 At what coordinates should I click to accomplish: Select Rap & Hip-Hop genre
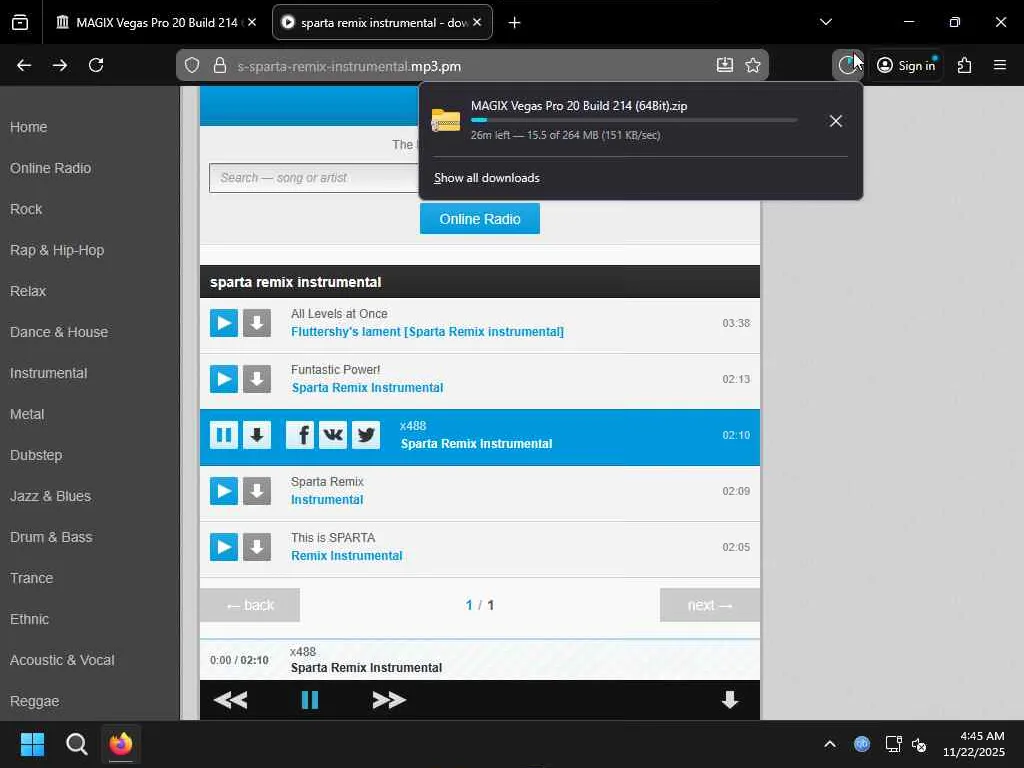pyautogui.click(x=57, y=251)
